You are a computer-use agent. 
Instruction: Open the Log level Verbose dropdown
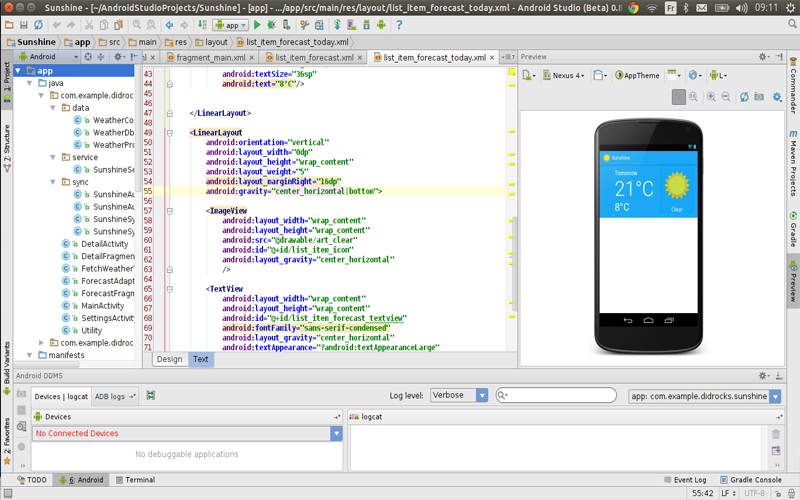pyautogui.click(x=459, y=395)
